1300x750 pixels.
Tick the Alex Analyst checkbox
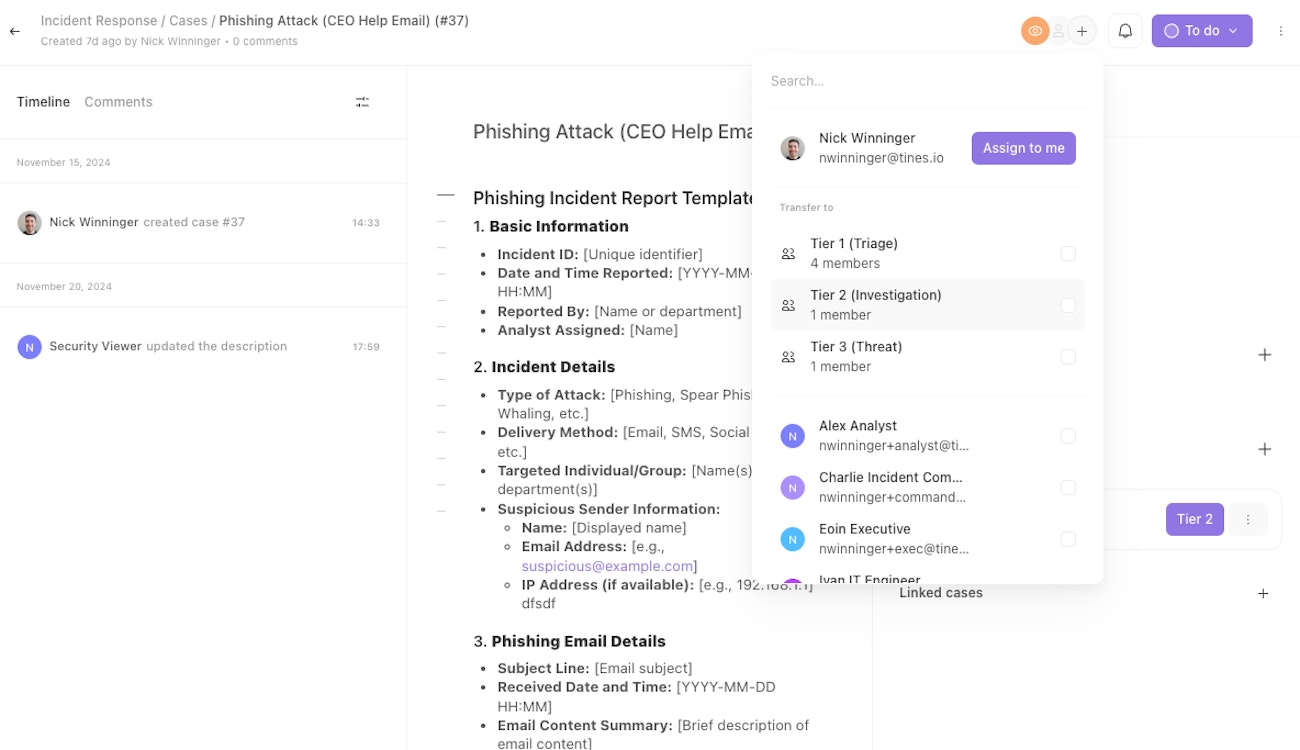point(1068,436)
